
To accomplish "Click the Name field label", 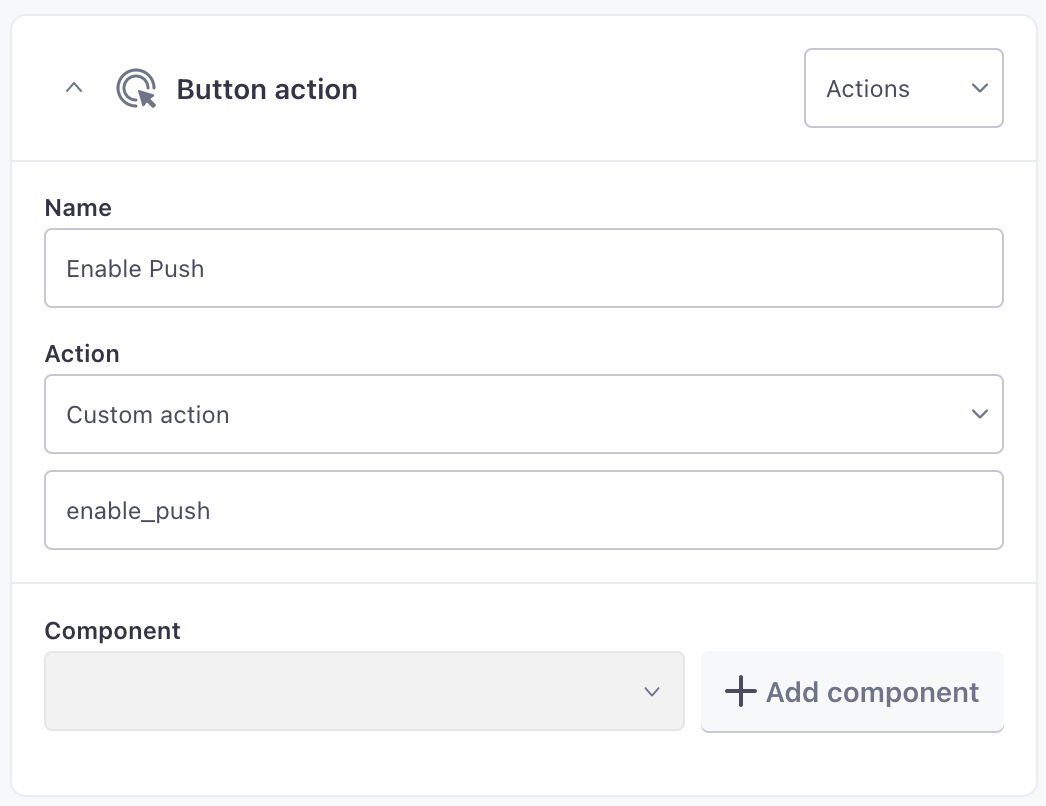I will pos(78,208).
